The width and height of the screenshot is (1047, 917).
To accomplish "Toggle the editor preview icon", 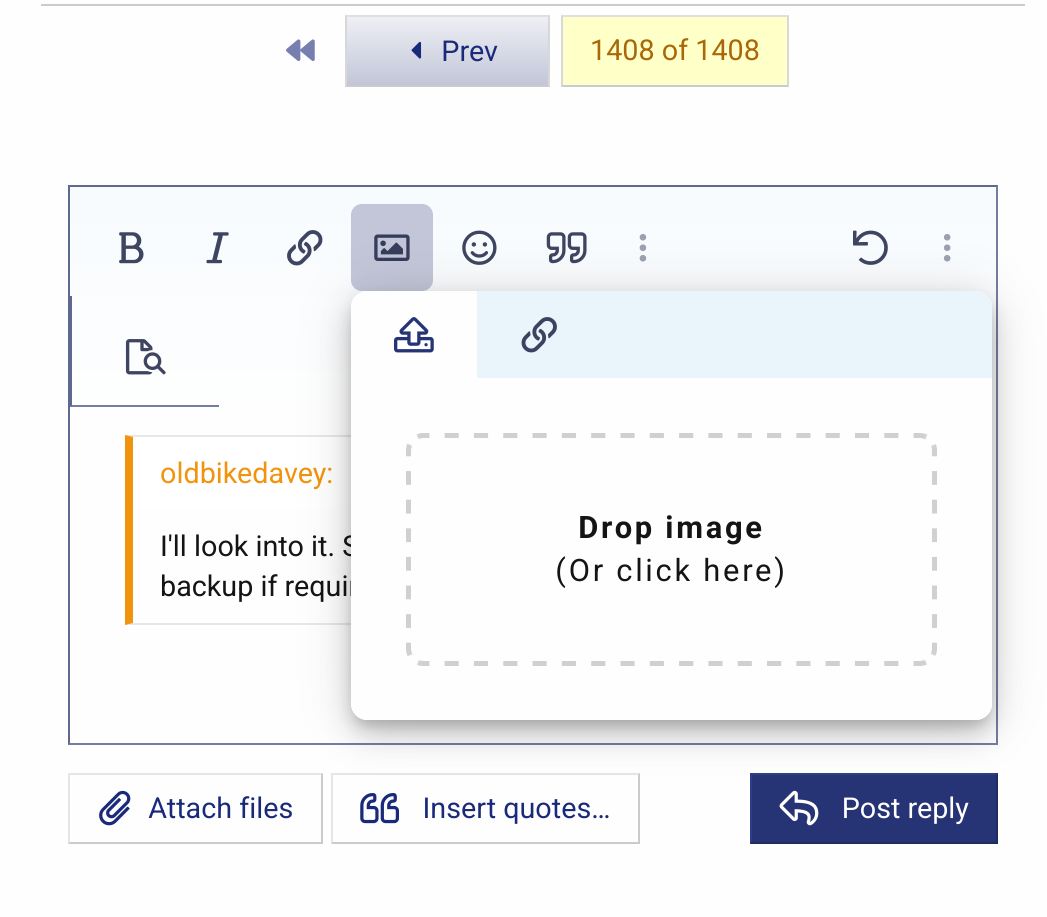I will (145, 357).
